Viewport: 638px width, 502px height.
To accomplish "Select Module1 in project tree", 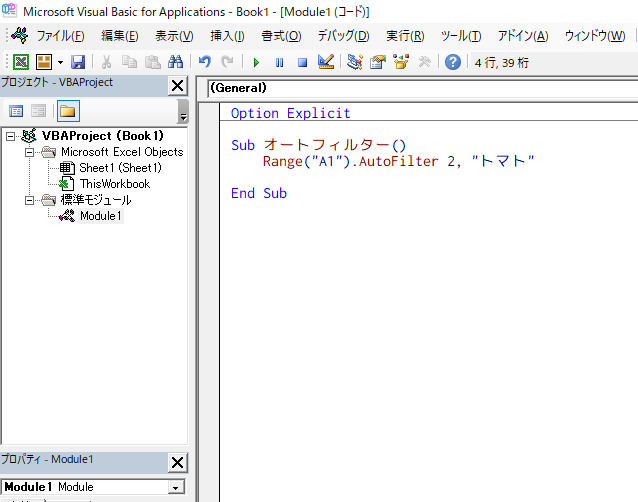I will 101,216.
